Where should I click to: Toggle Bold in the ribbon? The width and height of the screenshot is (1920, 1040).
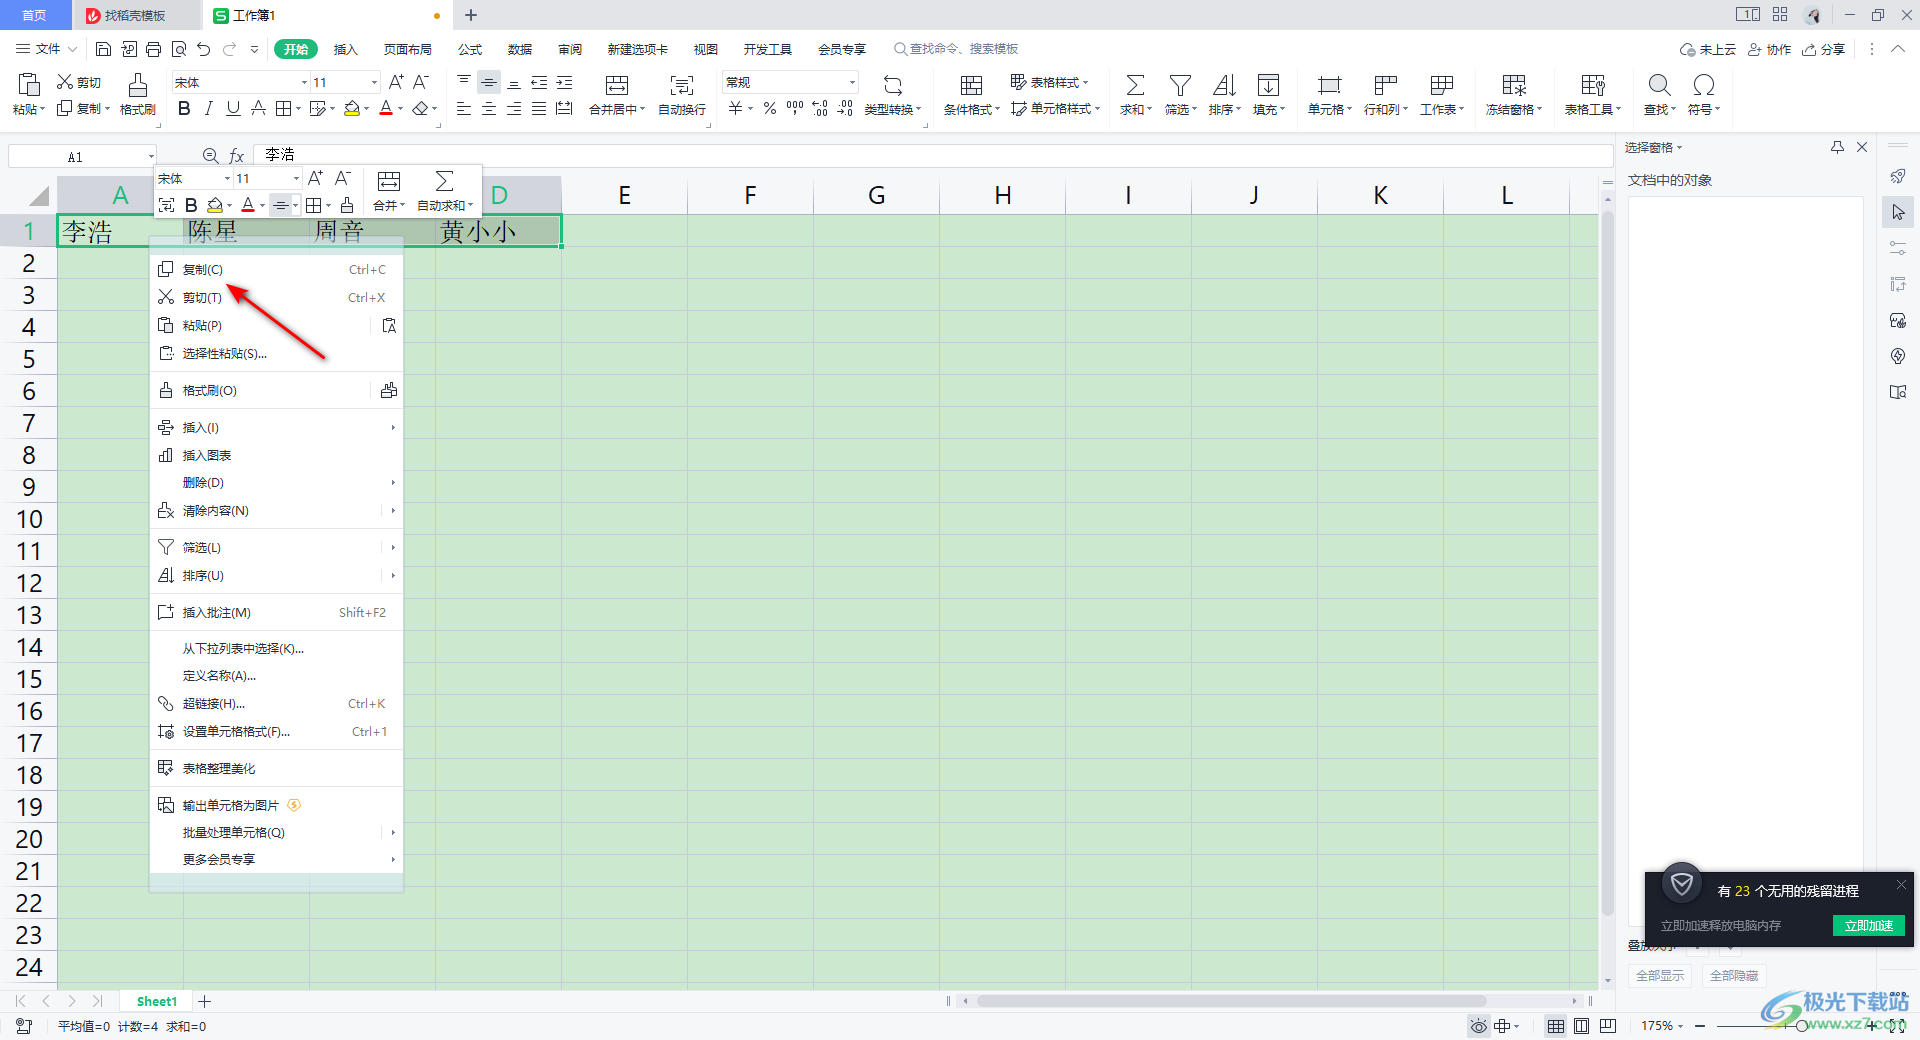pos(184,109)
